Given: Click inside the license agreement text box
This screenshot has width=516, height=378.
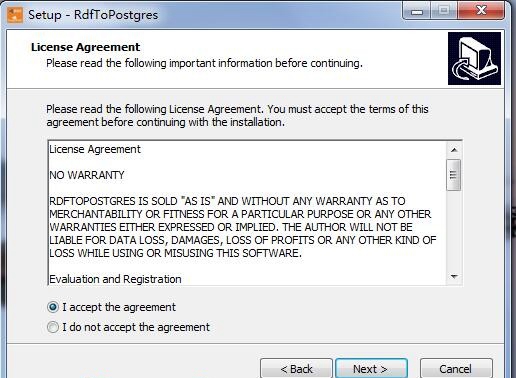Looking at the screenshot, I should (248, 213).
